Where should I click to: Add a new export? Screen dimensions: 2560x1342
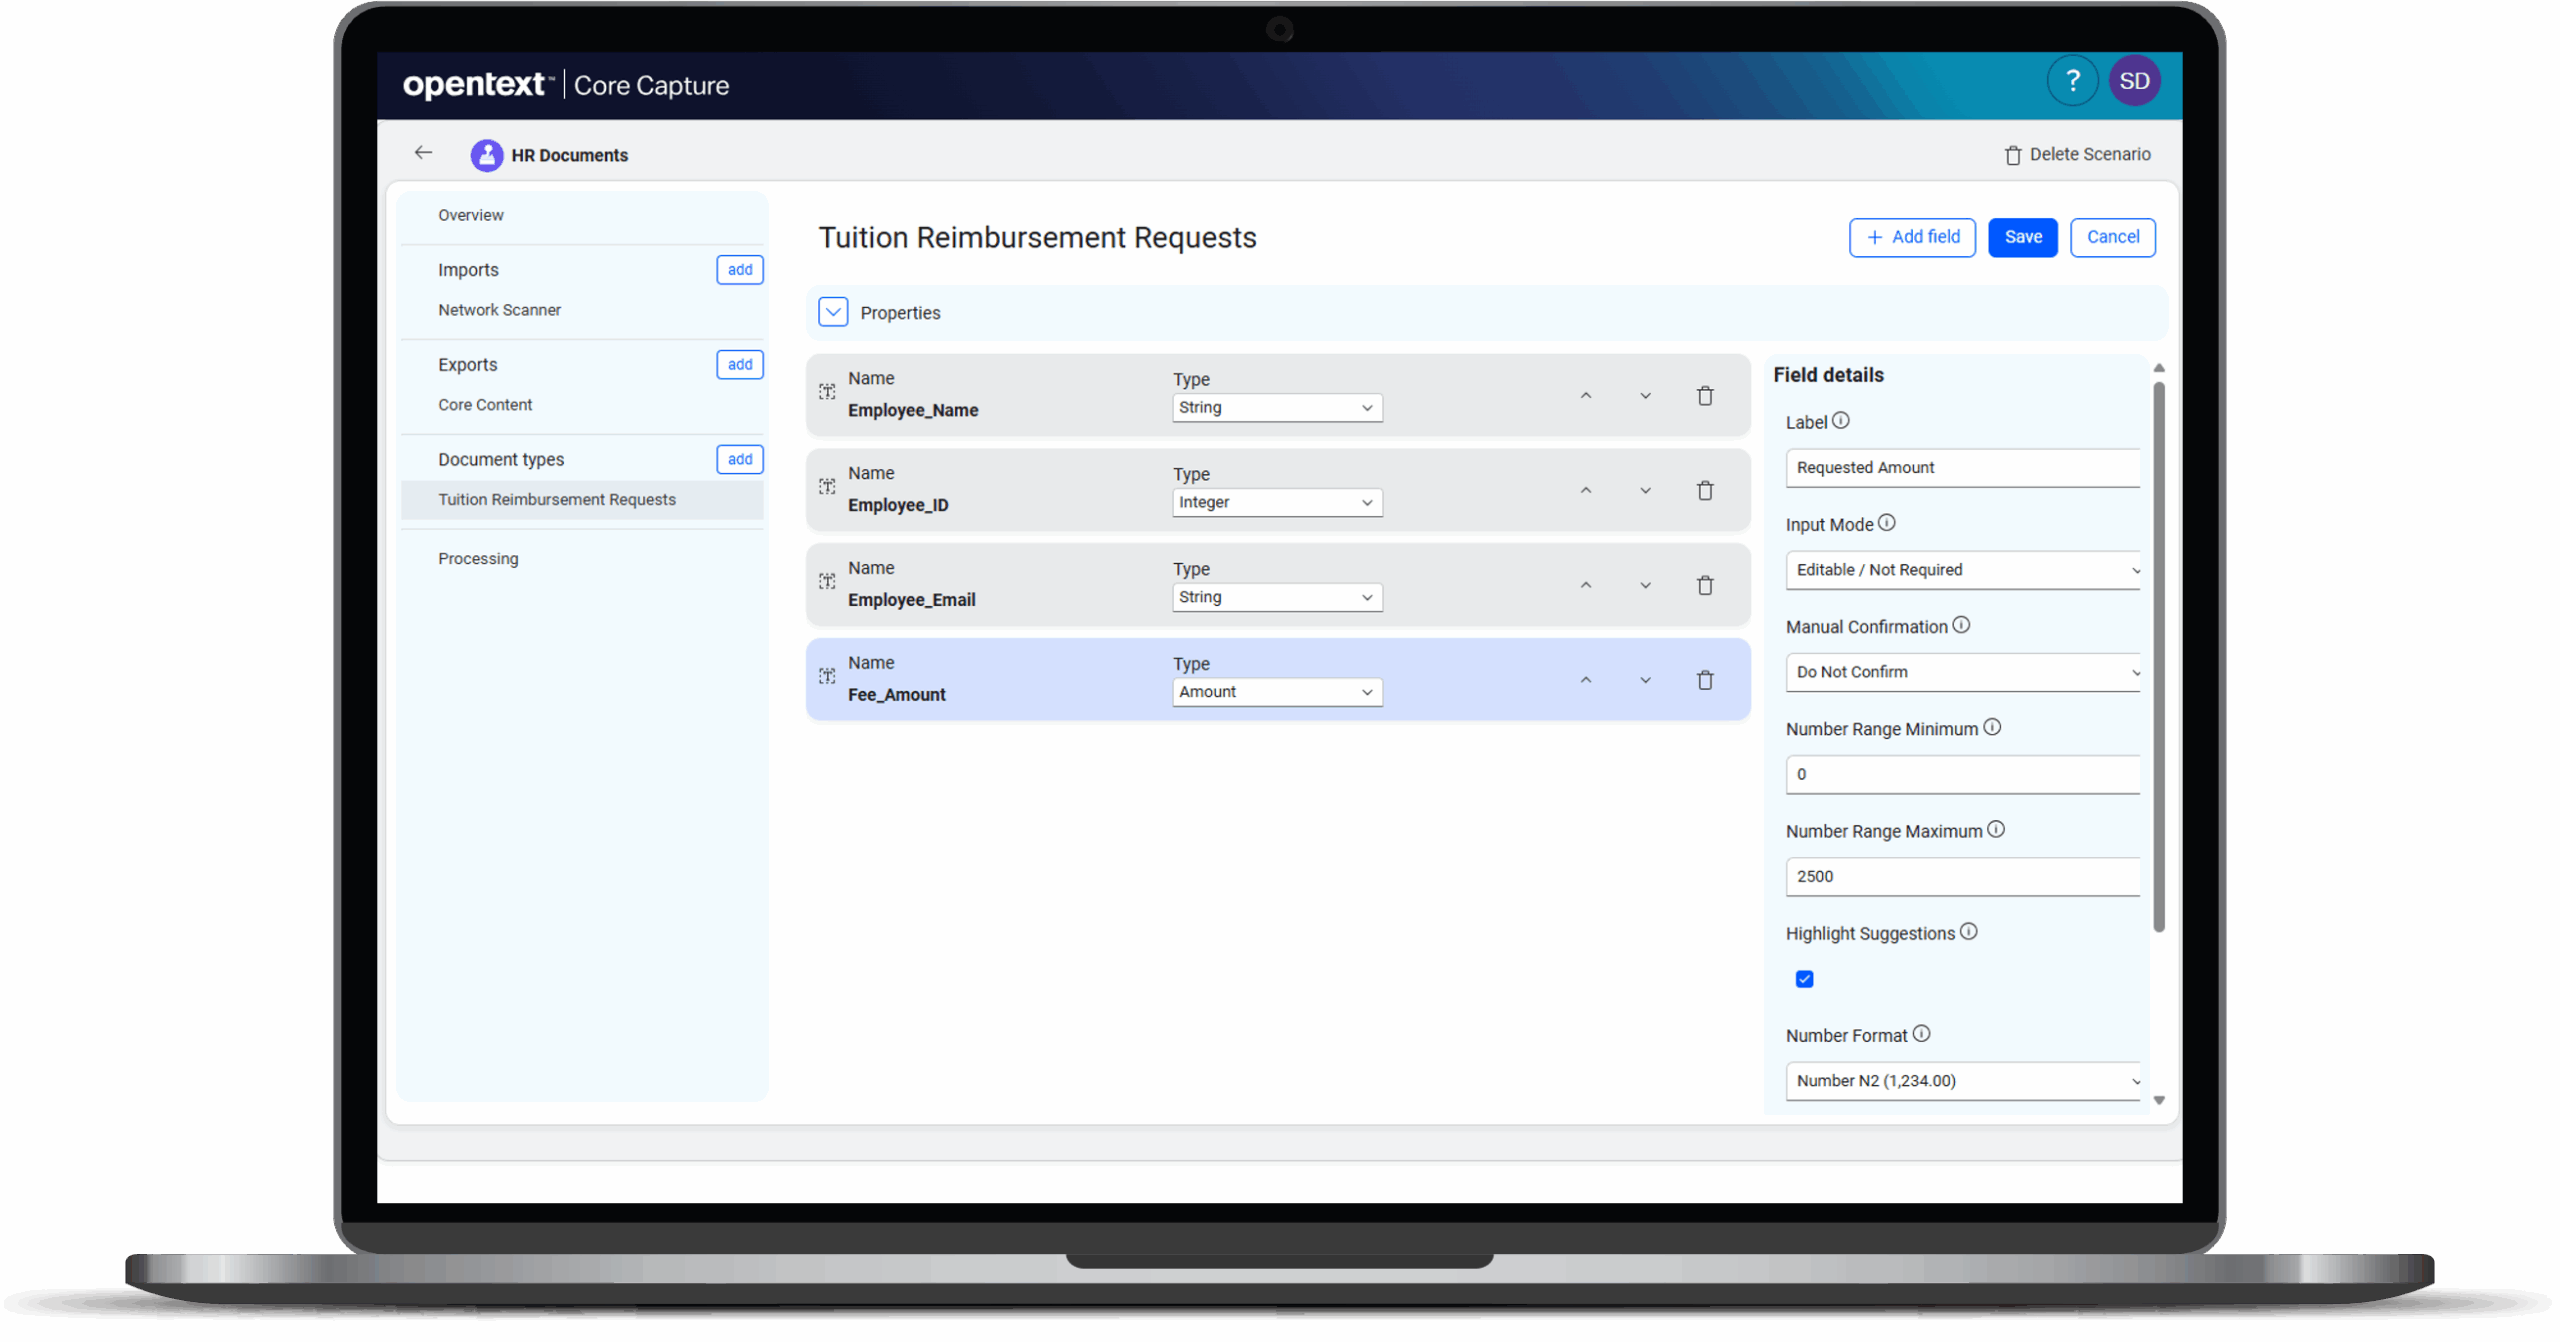tap(739, 365)
